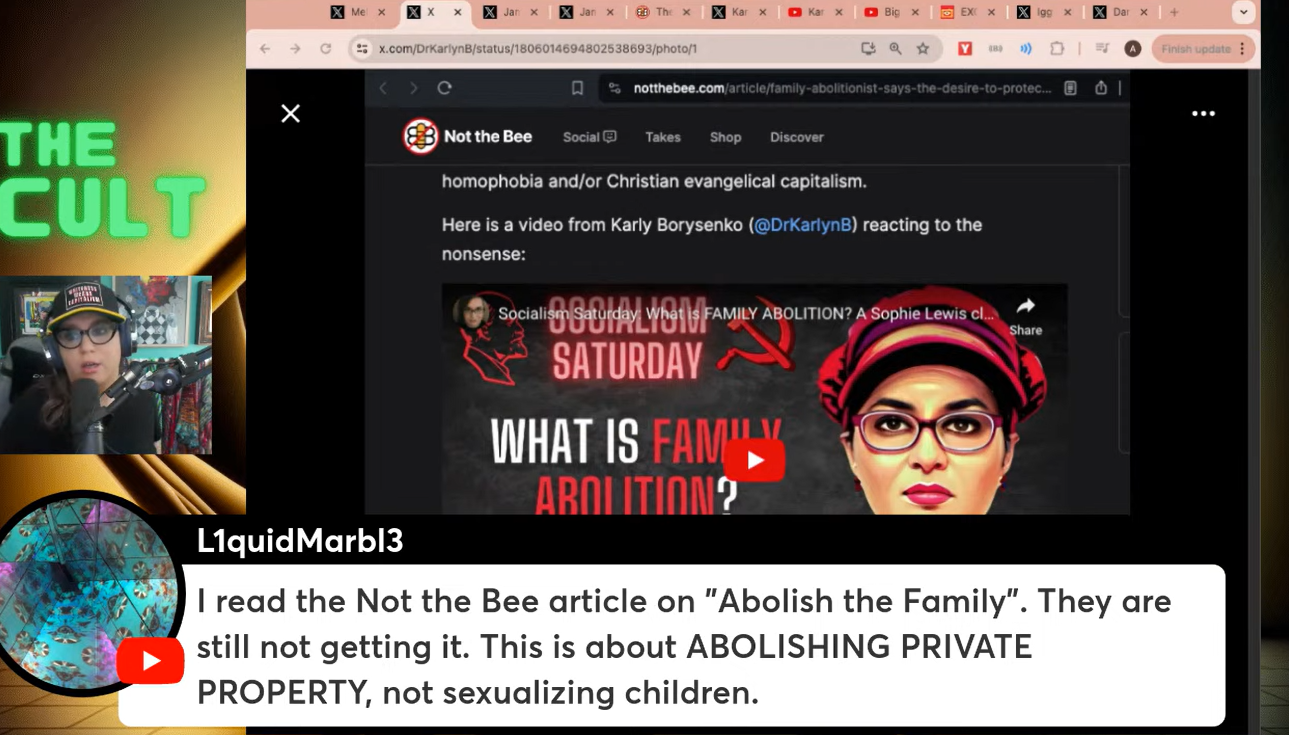Viewport: 1289px width, 735px height.
Task: Click the Finish update button
Action: point(1195,49)
